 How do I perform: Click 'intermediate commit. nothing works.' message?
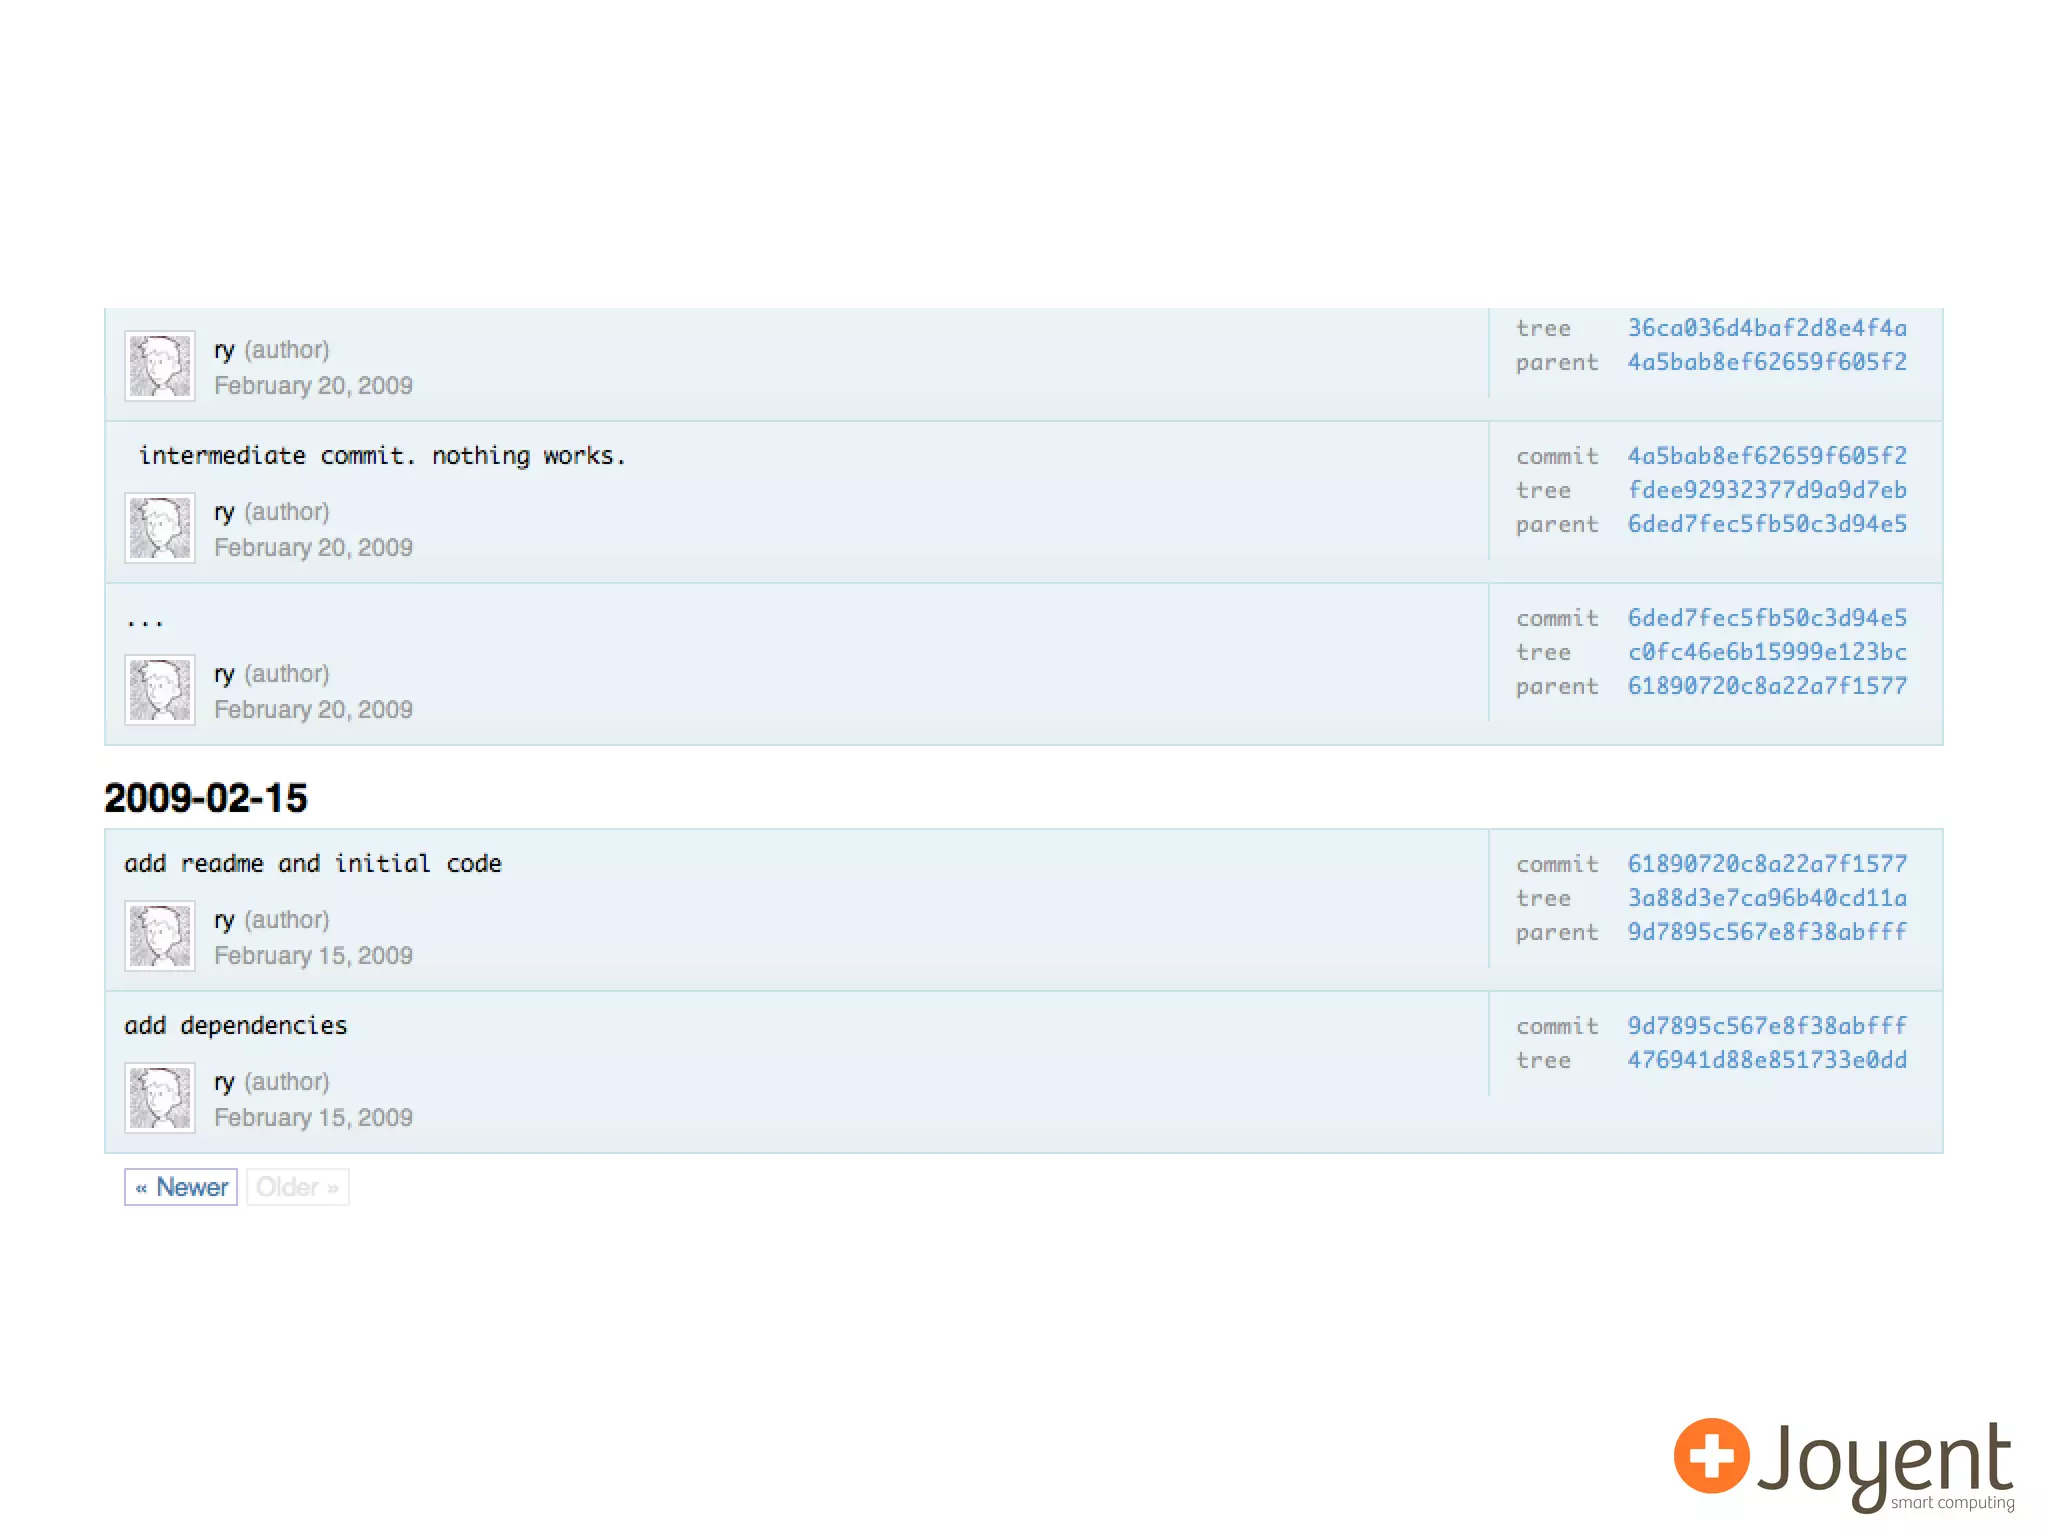(x=382, y=456)
